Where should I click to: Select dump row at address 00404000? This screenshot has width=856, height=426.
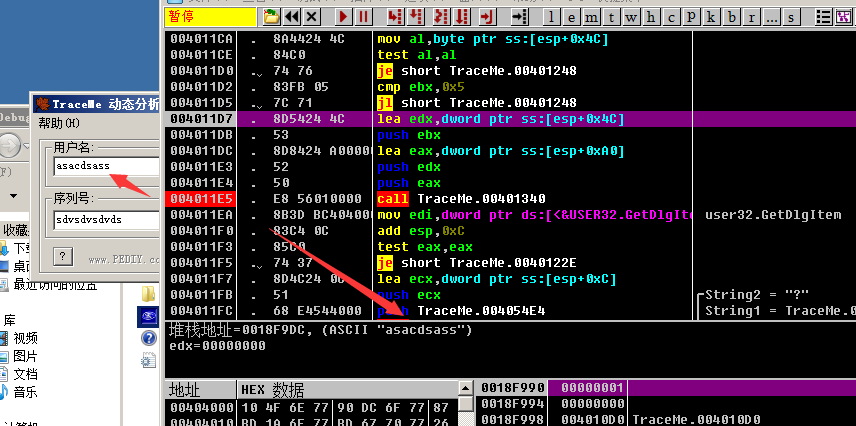tap(311, 407)
